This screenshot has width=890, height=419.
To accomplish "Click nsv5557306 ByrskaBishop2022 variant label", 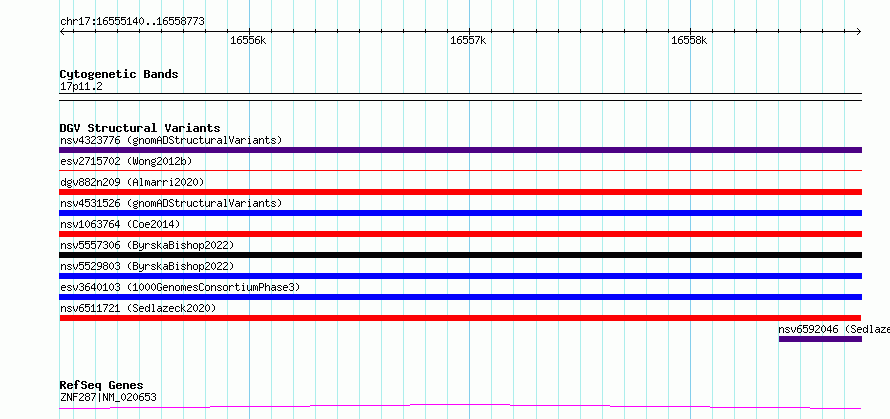I will [147, 245].
